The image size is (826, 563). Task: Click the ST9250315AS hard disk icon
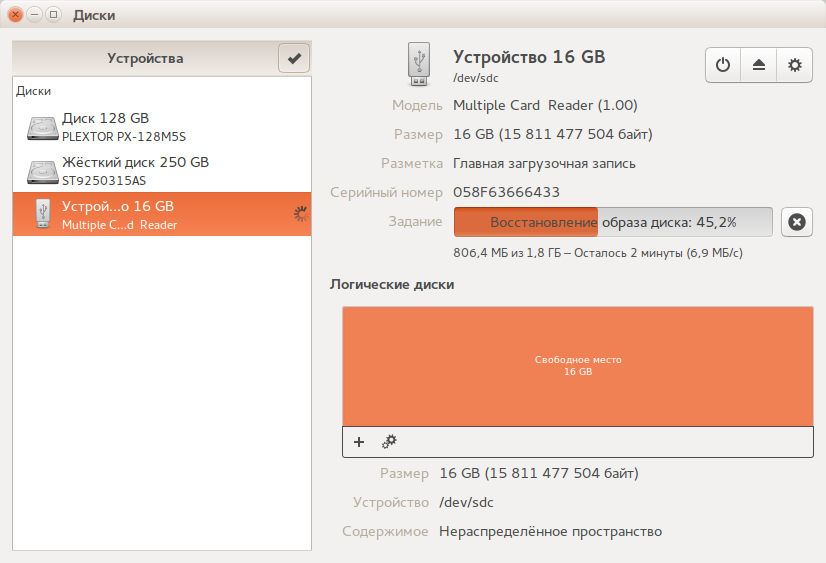pyautogui.click(x=42, y=172)
